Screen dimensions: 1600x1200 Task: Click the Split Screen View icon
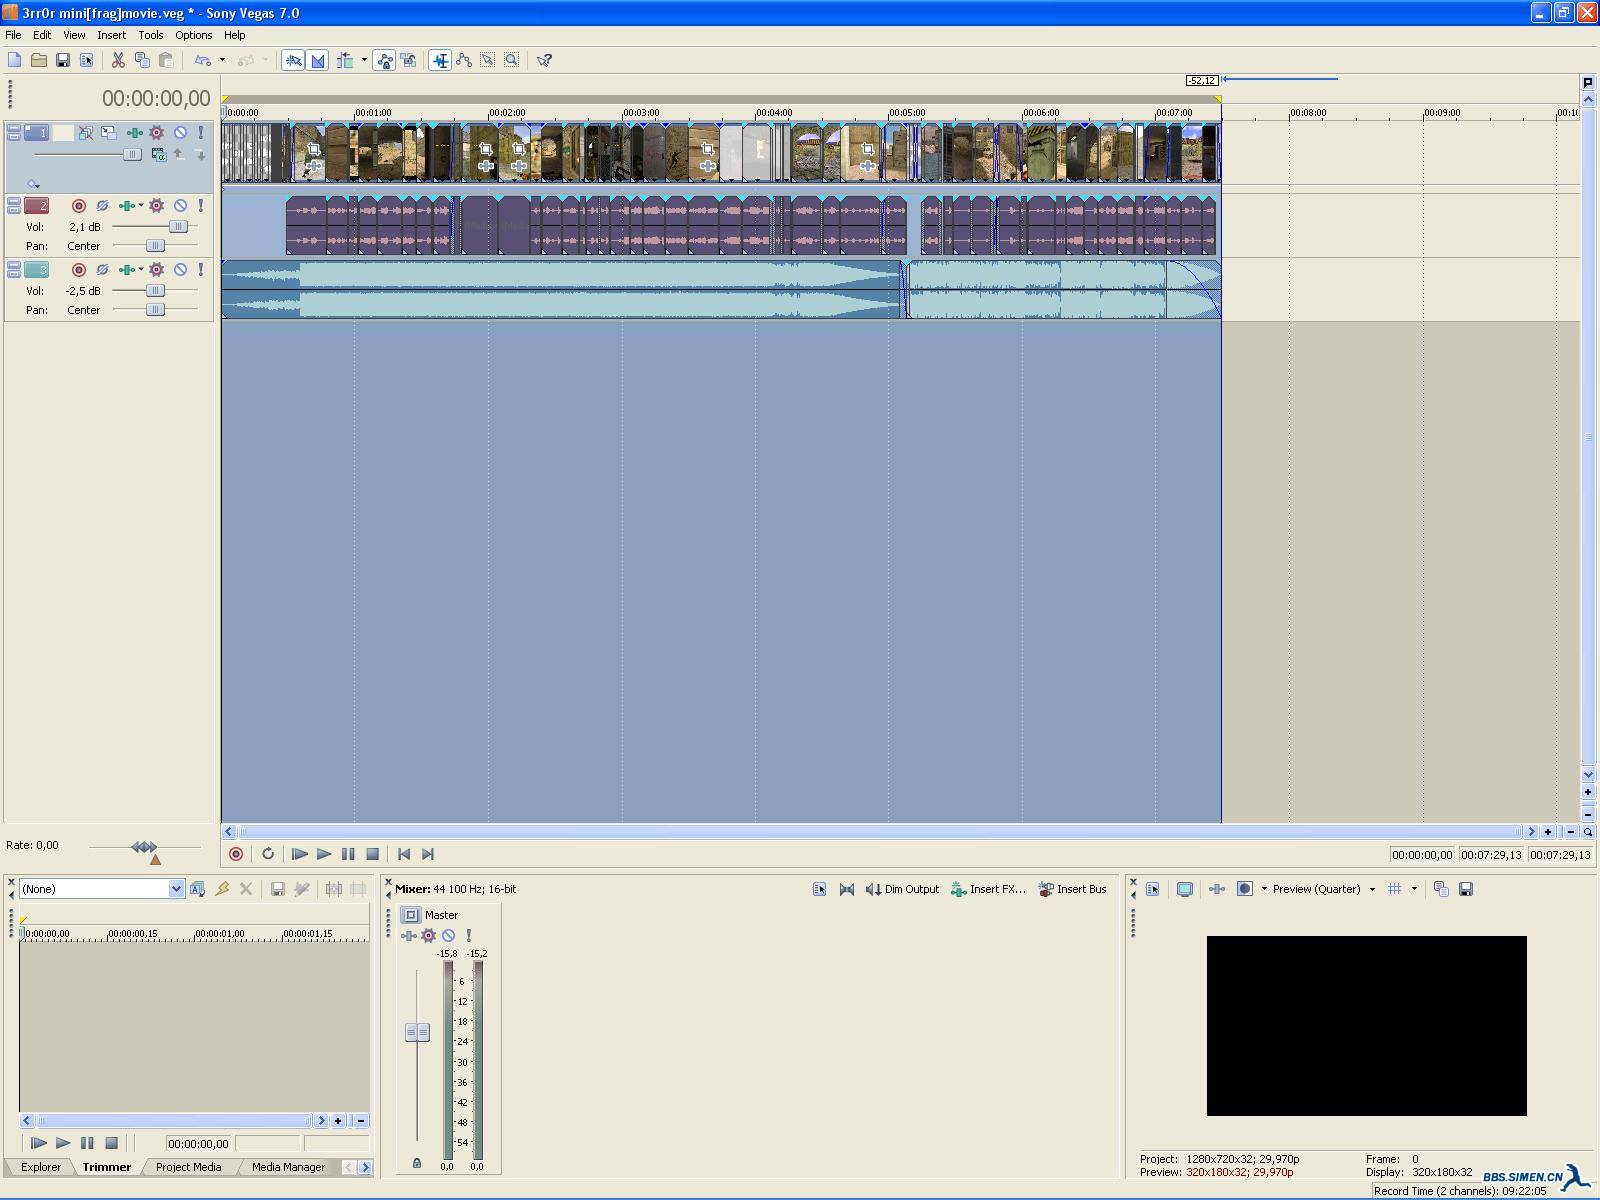click(x=1245, y=889)
